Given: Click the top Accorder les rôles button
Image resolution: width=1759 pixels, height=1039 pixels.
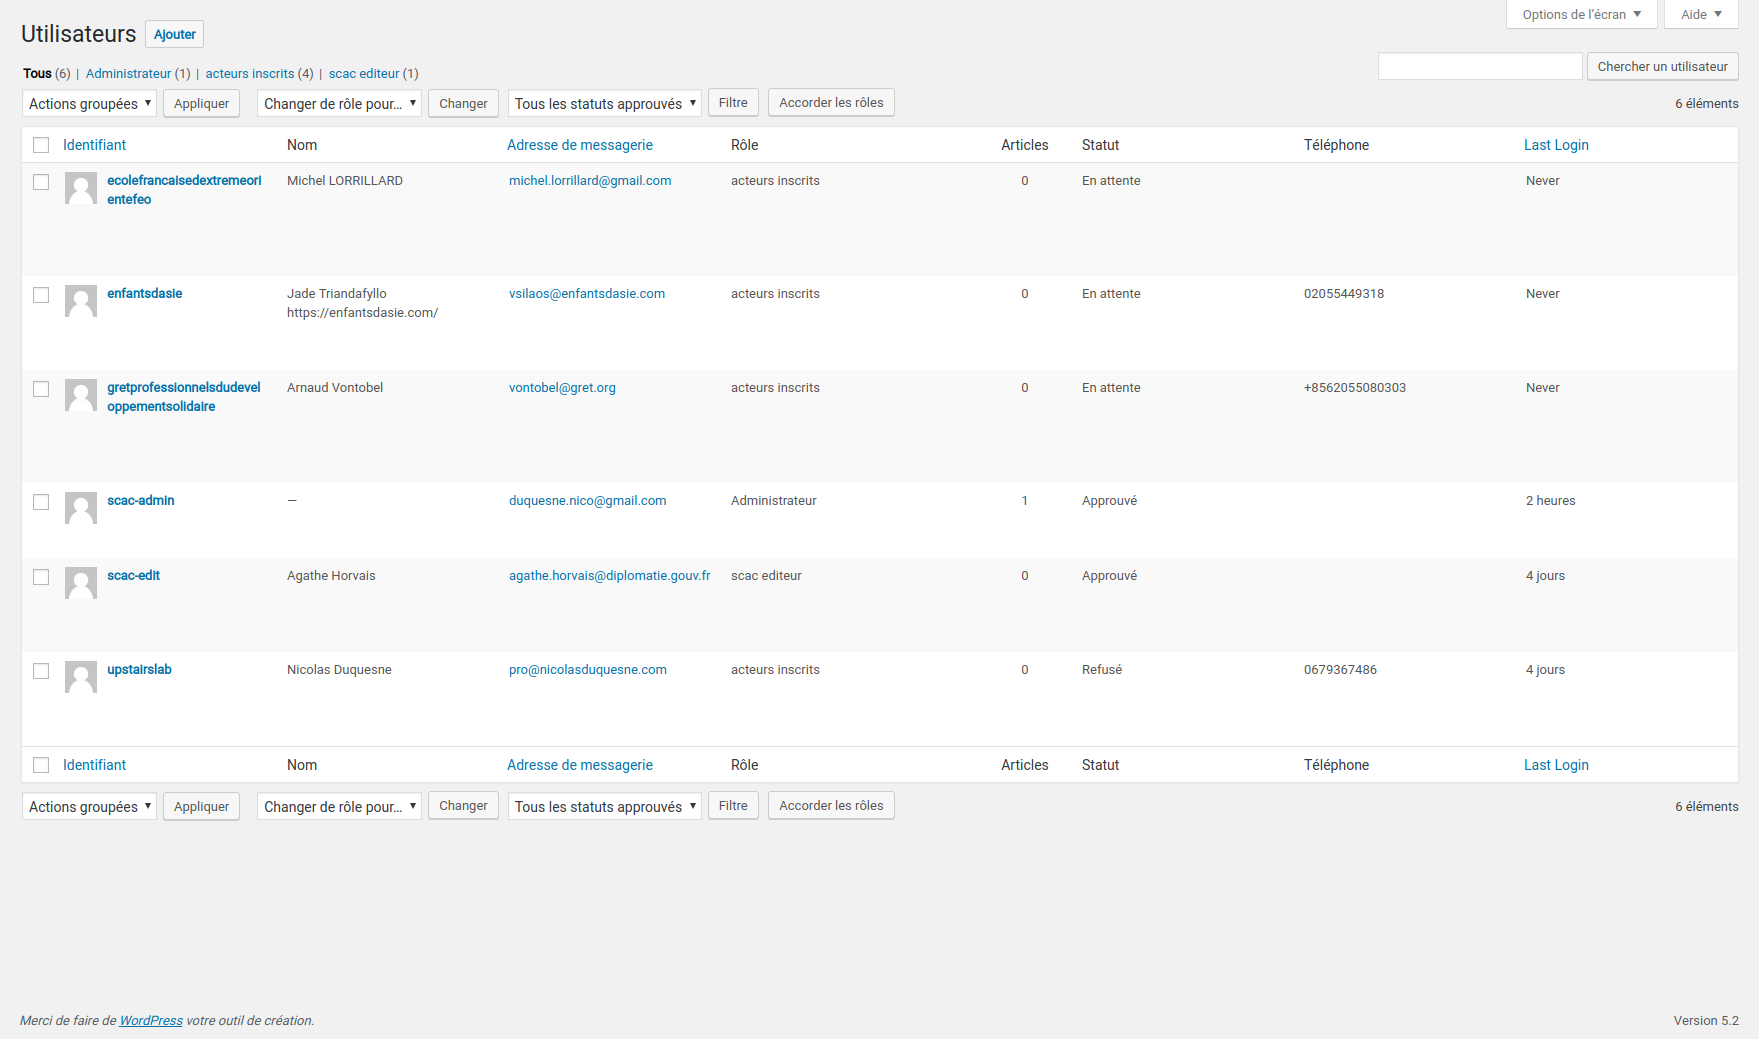Looking at the screenshot, I should [830, 103].
